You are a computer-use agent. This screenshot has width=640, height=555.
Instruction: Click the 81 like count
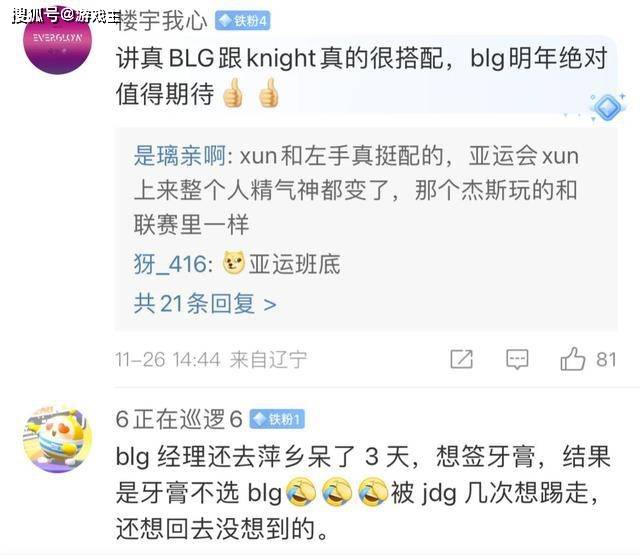click(606, 360)
